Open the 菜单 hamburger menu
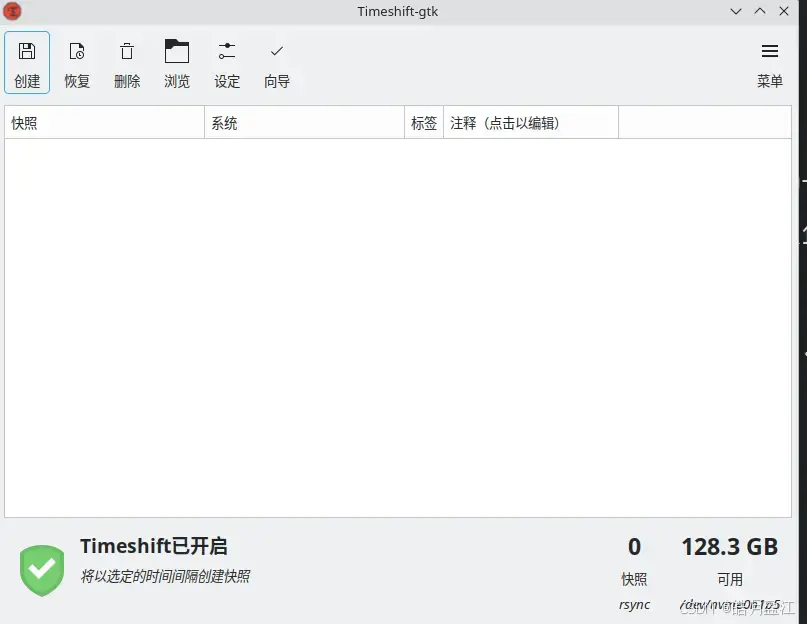This screenshot has width=807, height=624. [769, 63]
